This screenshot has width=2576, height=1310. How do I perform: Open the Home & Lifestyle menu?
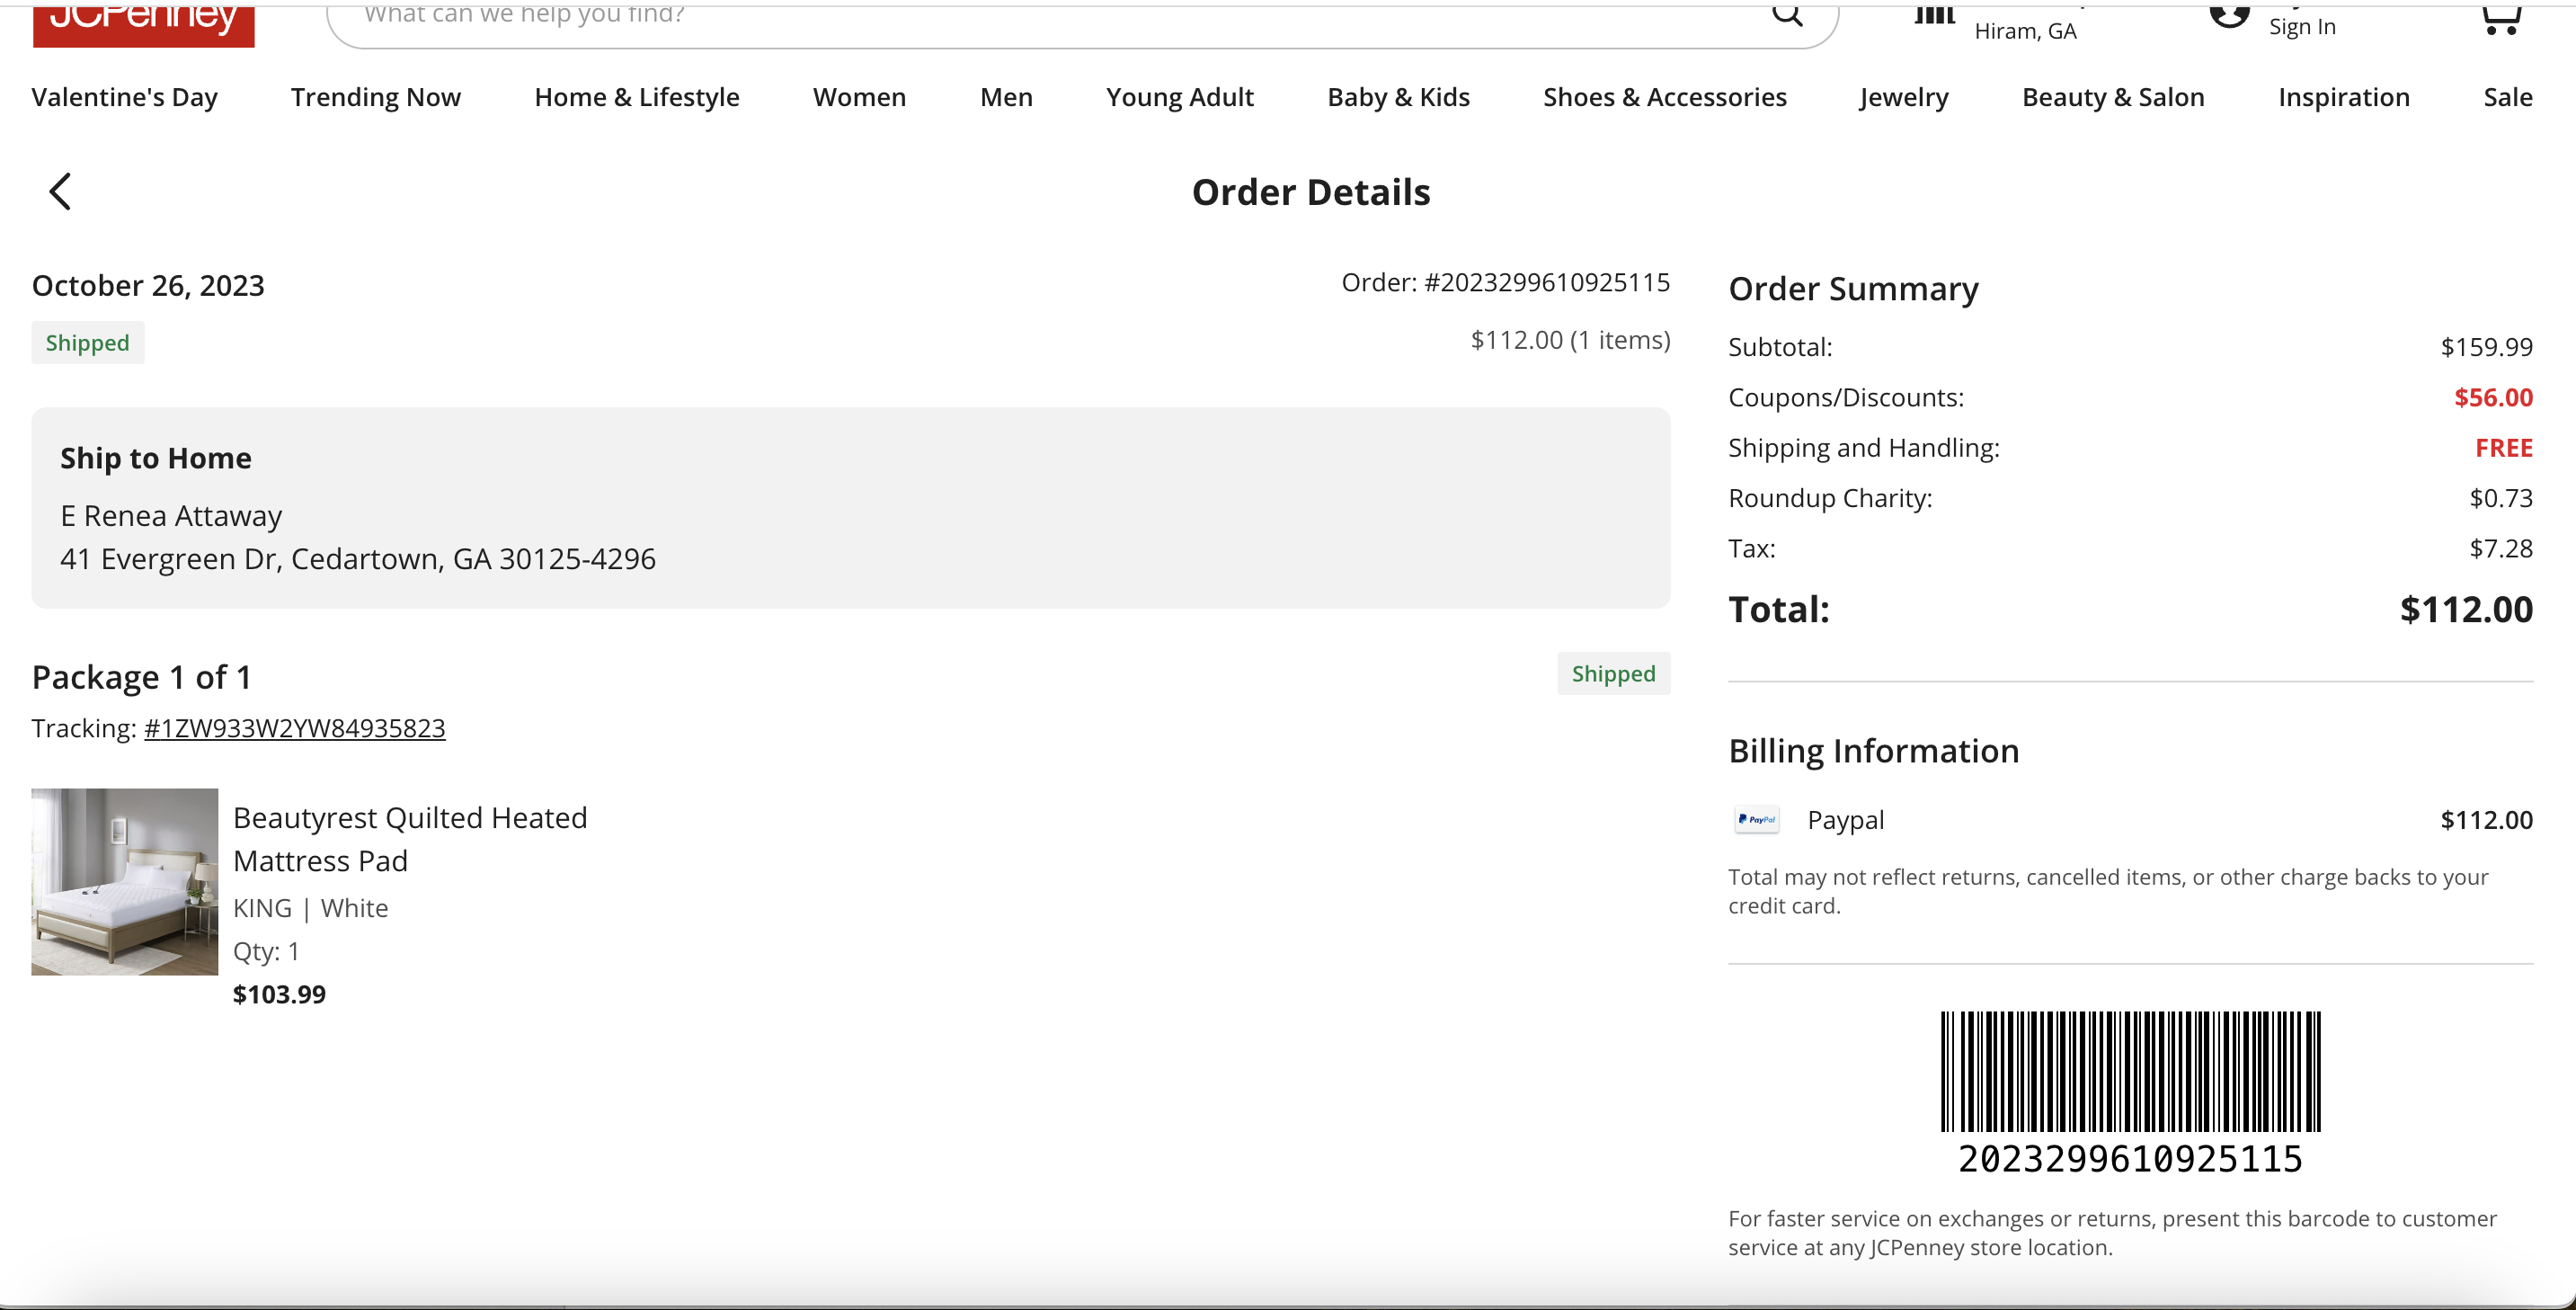click(637, 97)
